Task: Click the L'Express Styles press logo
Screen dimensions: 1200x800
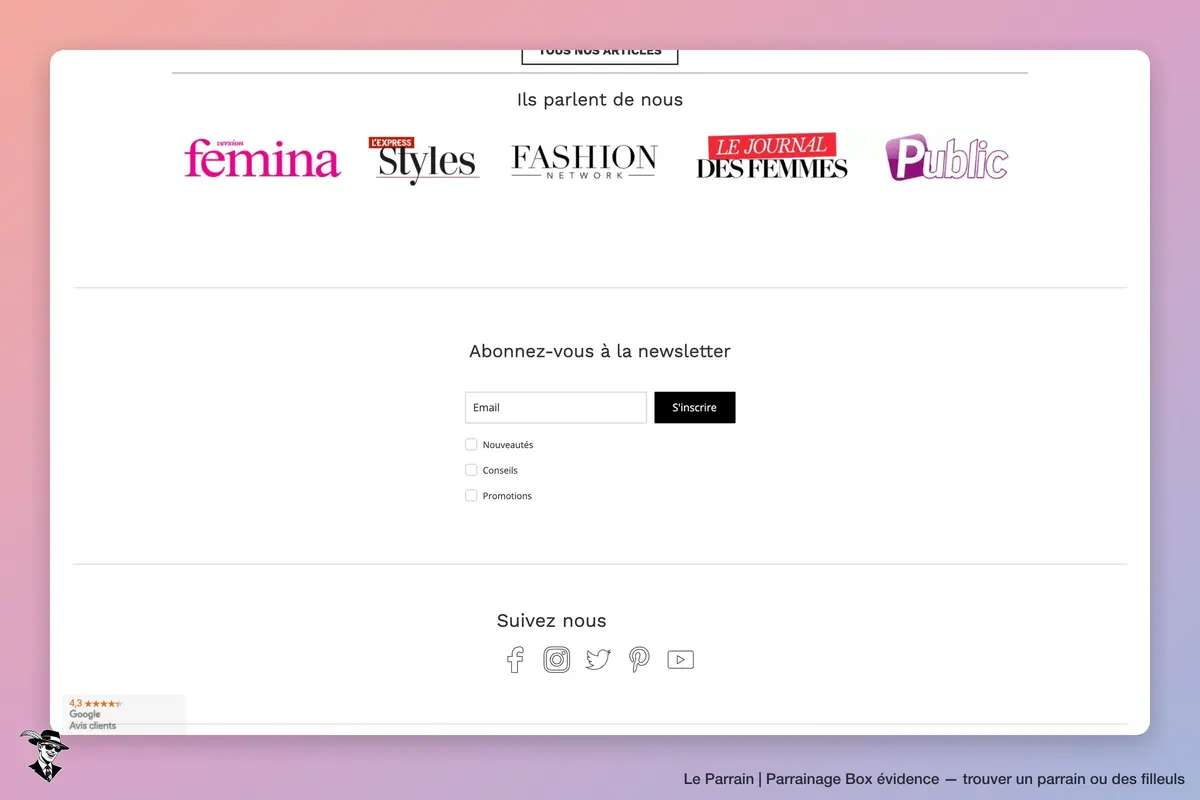Action: click(x=424, y=161)
